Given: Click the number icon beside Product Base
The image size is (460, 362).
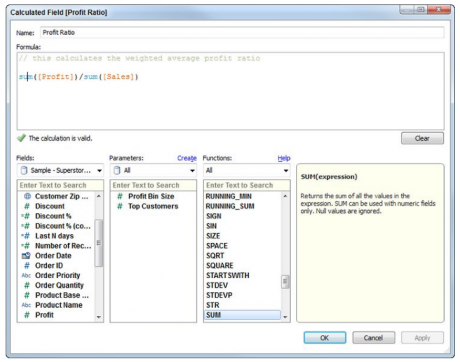Looking at the screenshot, I should click(27, 295).
